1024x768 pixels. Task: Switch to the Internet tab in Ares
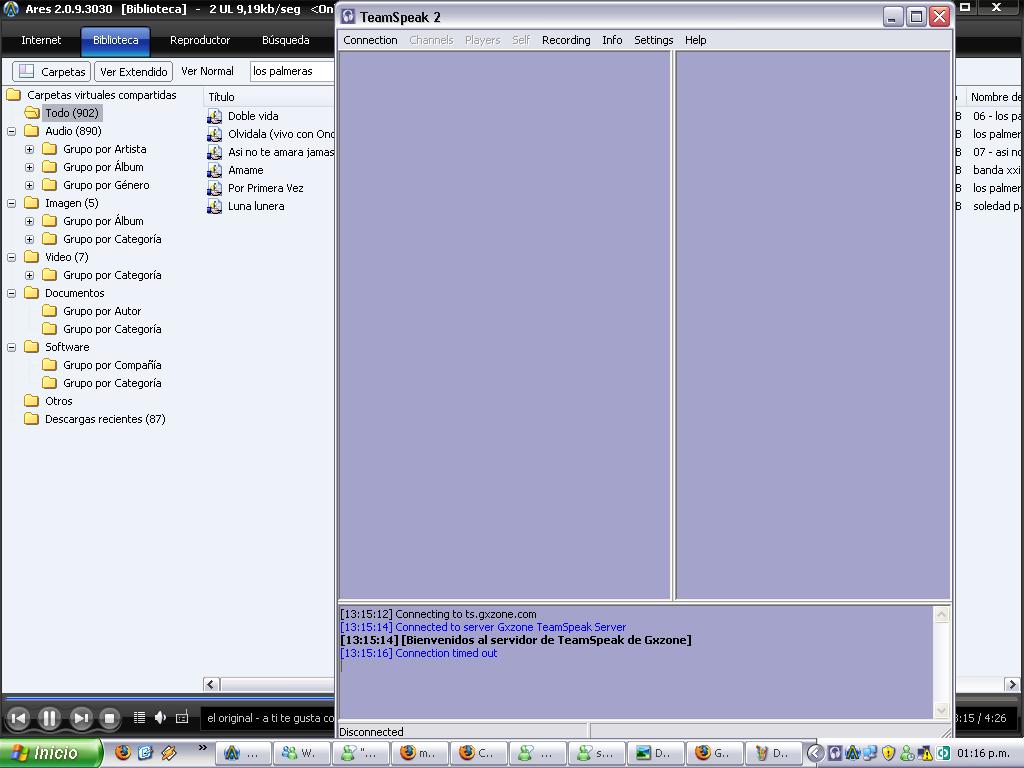pos(41,40)
